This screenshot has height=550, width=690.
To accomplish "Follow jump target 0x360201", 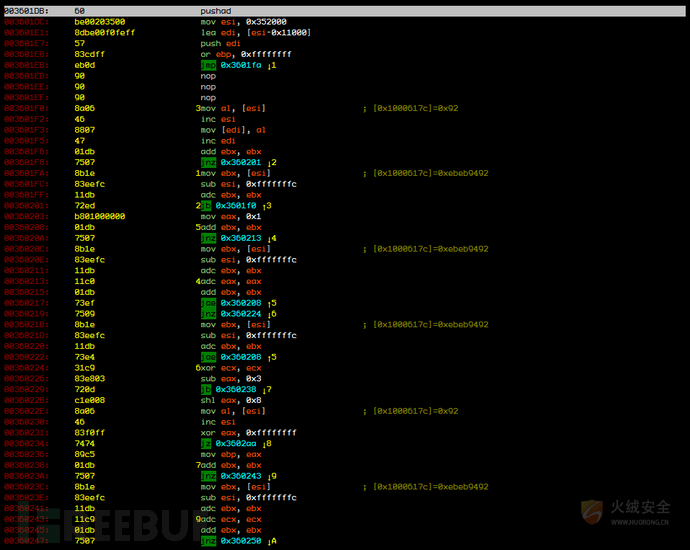I will [241, 162].
